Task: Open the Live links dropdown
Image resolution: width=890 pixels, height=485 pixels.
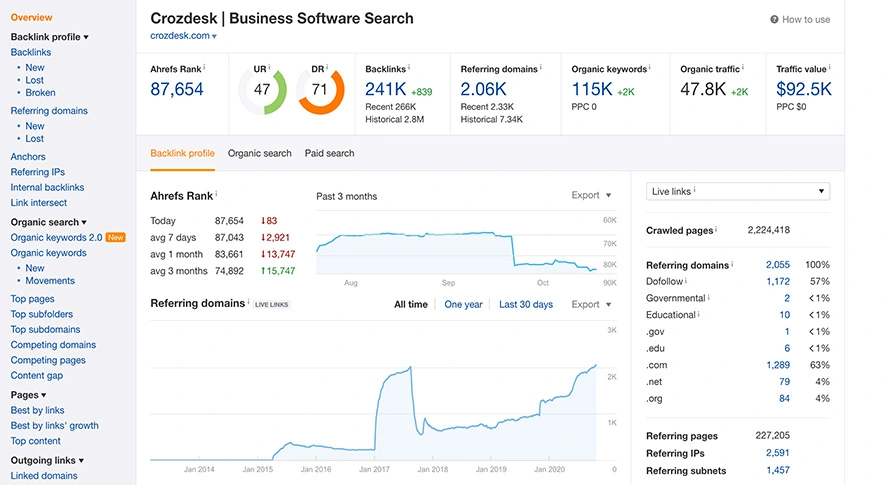Action: [737, 191]
